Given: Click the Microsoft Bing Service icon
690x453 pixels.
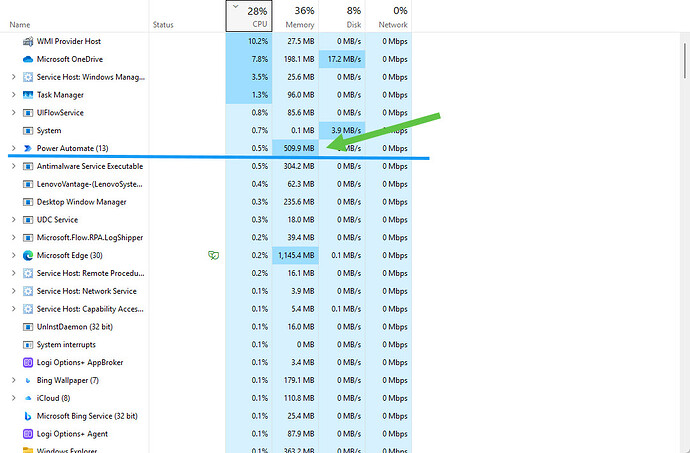Looking at the screenshot, I should pyautogui.click(x=28, y=416).
